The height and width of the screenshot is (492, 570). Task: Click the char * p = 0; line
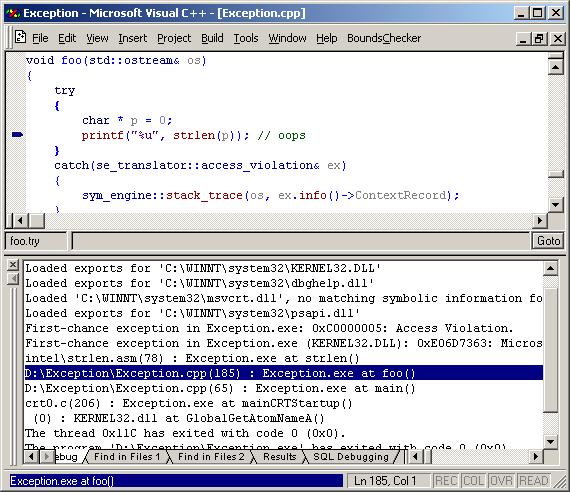[x=127, y=120]
